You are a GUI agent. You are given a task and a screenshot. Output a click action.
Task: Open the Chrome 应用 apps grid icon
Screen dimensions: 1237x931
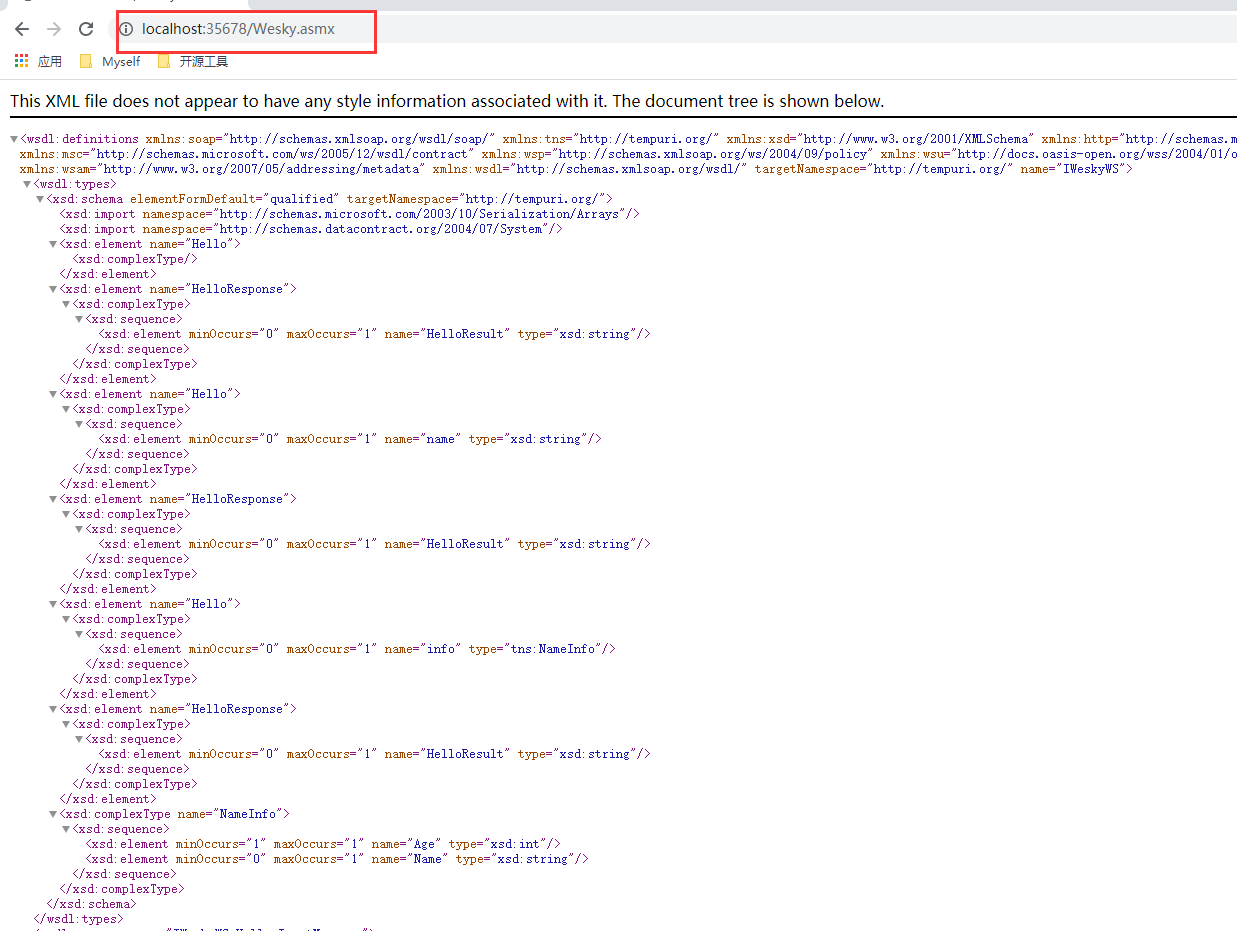coord(20,60)
